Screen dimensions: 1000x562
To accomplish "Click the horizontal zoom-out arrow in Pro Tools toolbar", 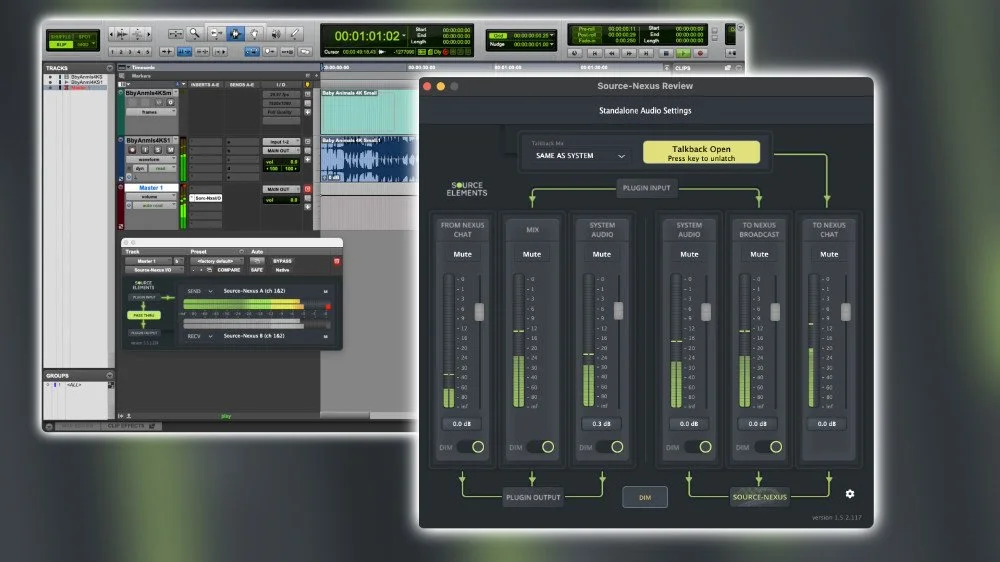I will pyautogui.click(x=111, y=34).
